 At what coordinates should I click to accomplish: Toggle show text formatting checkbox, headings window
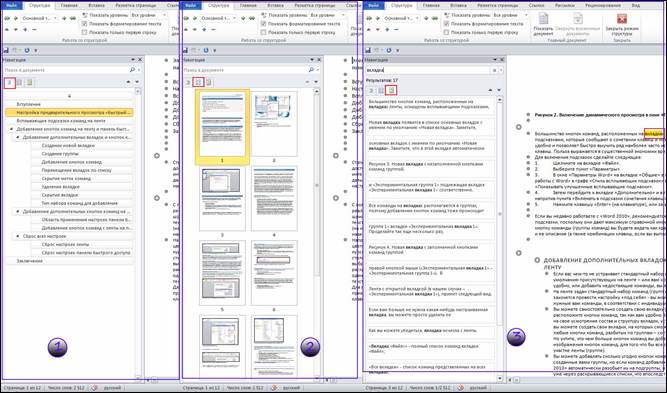point(84,24)
